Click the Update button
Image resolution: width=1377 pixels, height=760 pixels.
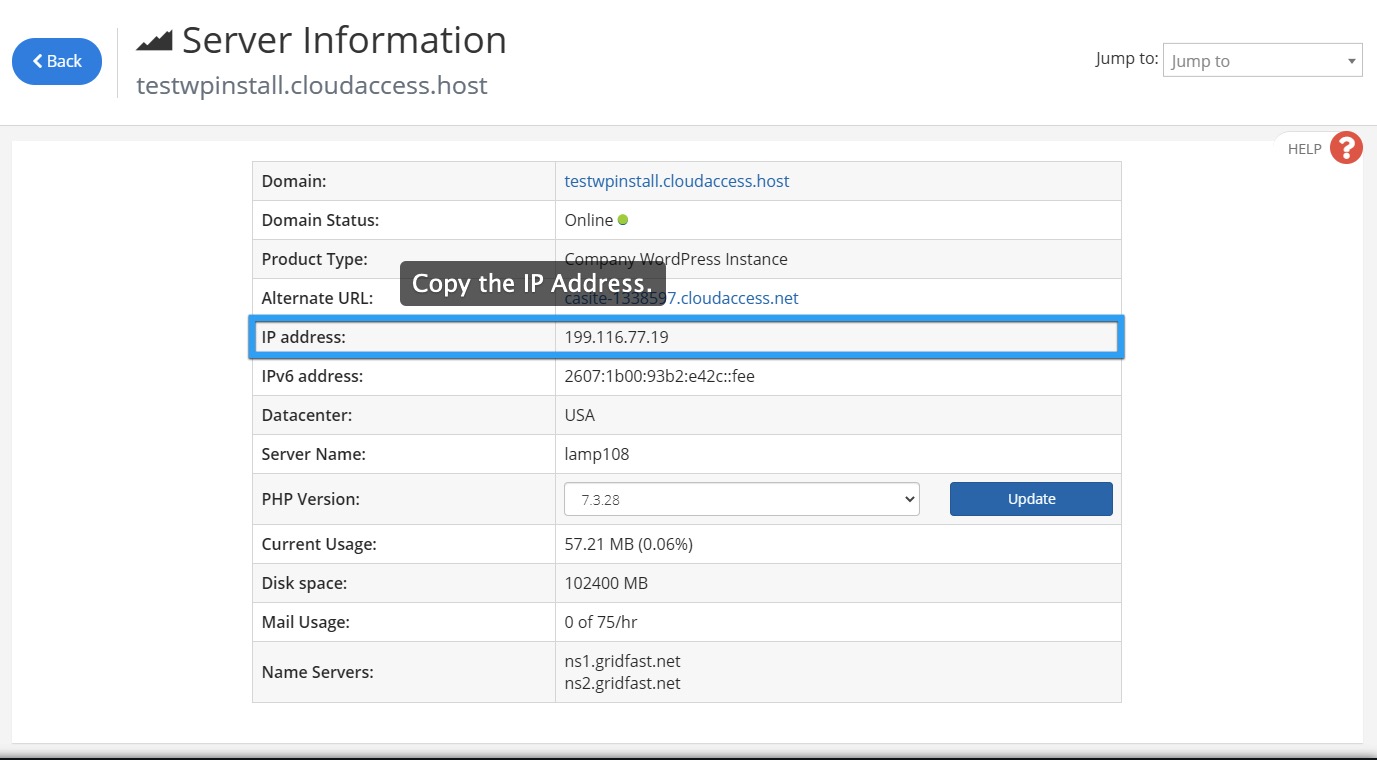tap(1031, 499)
